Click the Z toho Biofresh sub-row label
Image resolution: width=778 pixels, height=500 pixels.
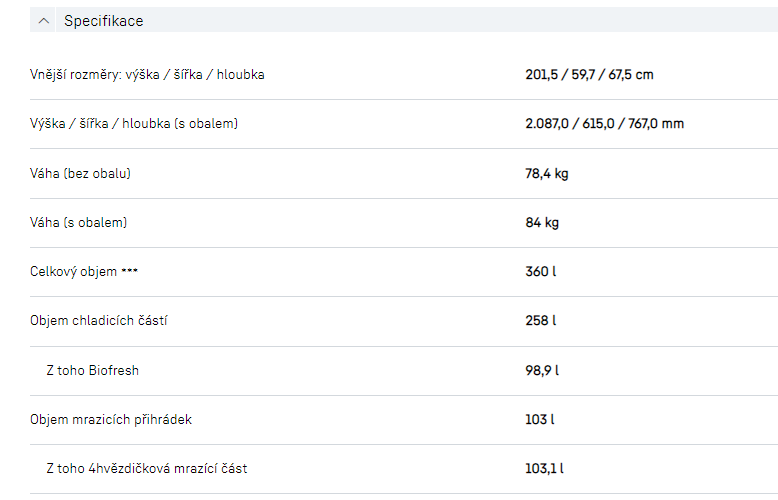92,371
